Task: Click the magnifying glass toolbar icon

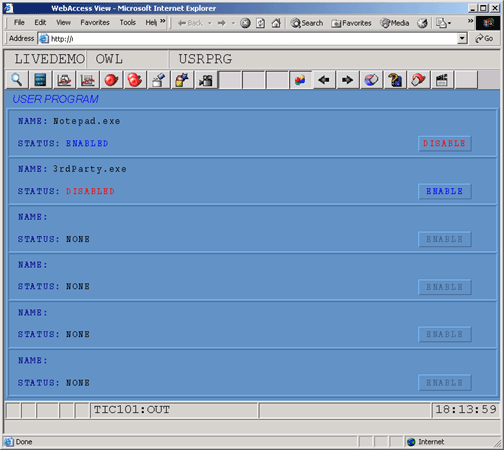Action: (x=17, y=80)
